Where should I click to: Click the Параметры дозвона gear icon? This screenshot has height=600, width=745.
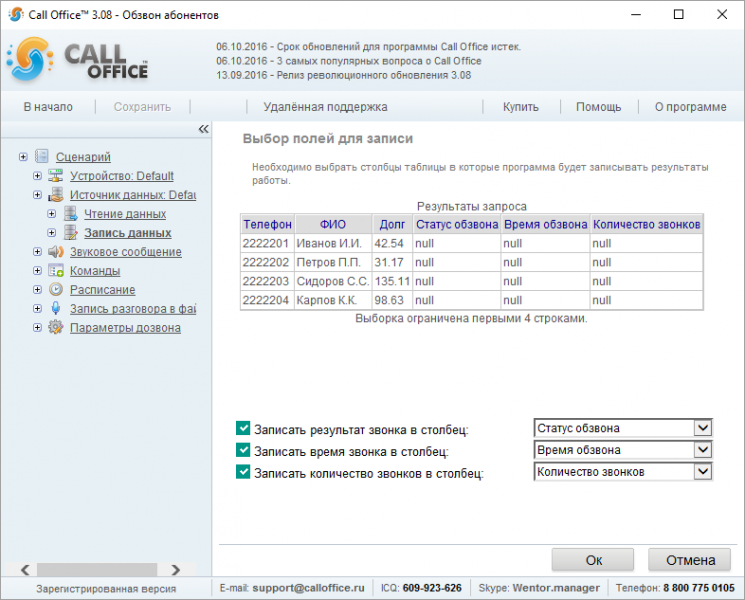point(56,327)
